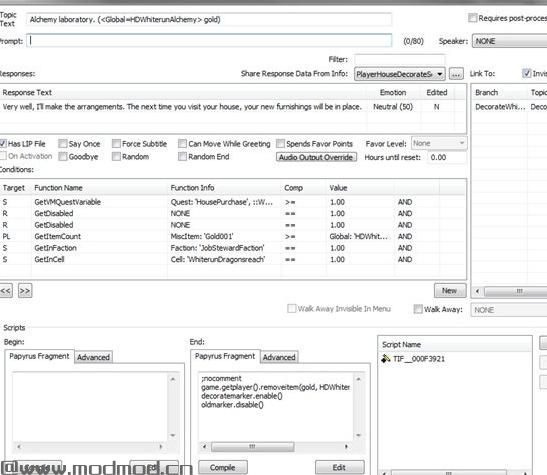Image resolution: width=547 pixels, height=475 pixels.
Task: Enable the Random checkbox
Action: pyautogui.click(x=116, y=157)
